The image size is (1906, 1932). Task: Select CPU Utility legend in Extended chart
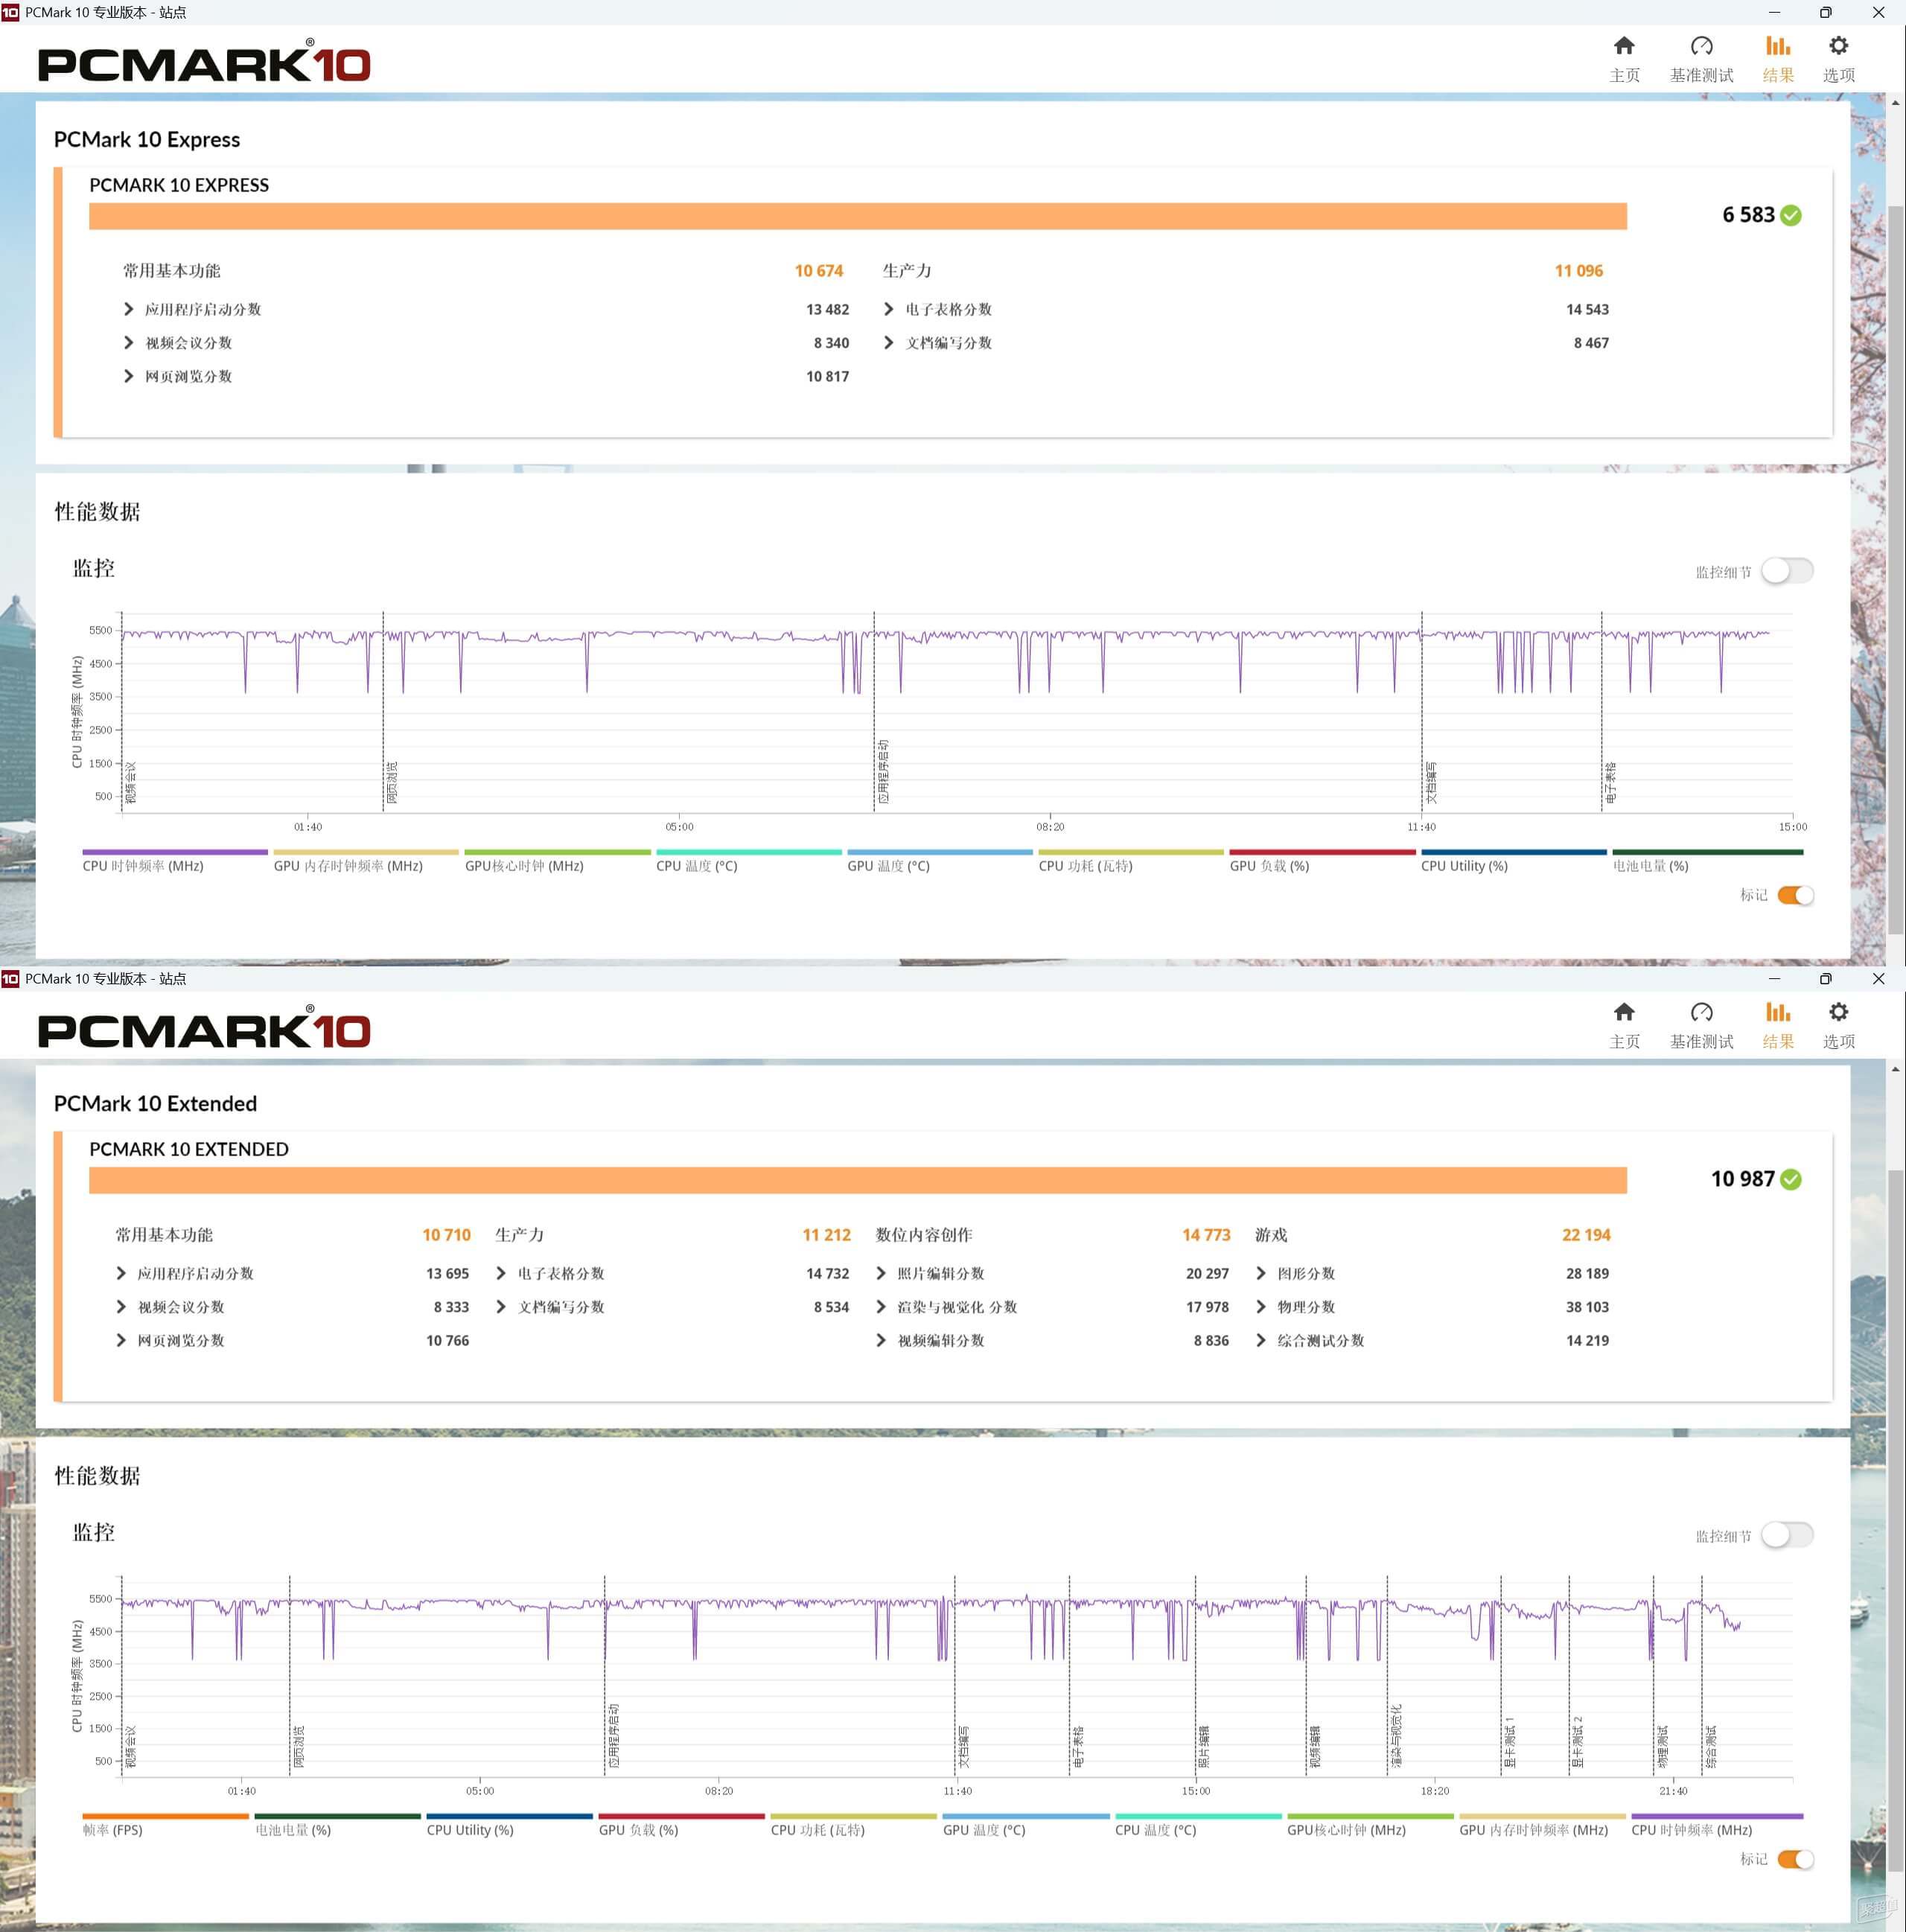(510, 1825)
